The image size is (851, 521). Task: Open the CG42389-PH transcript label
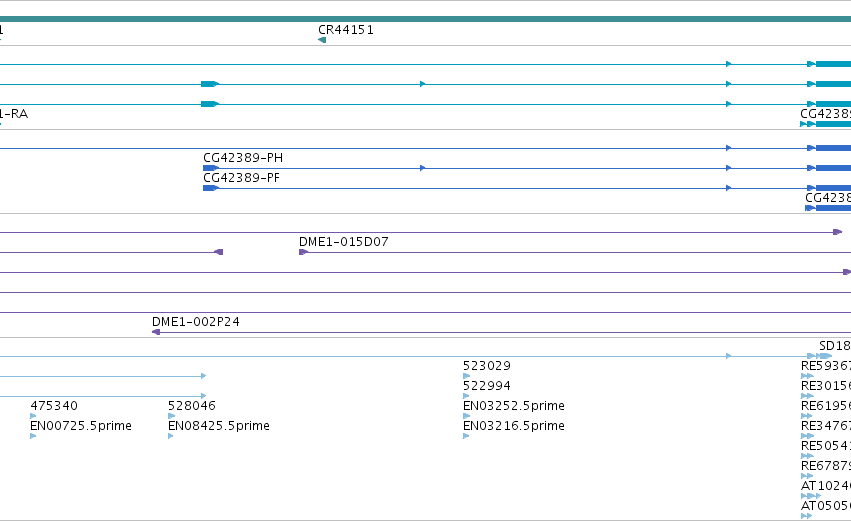243,158
